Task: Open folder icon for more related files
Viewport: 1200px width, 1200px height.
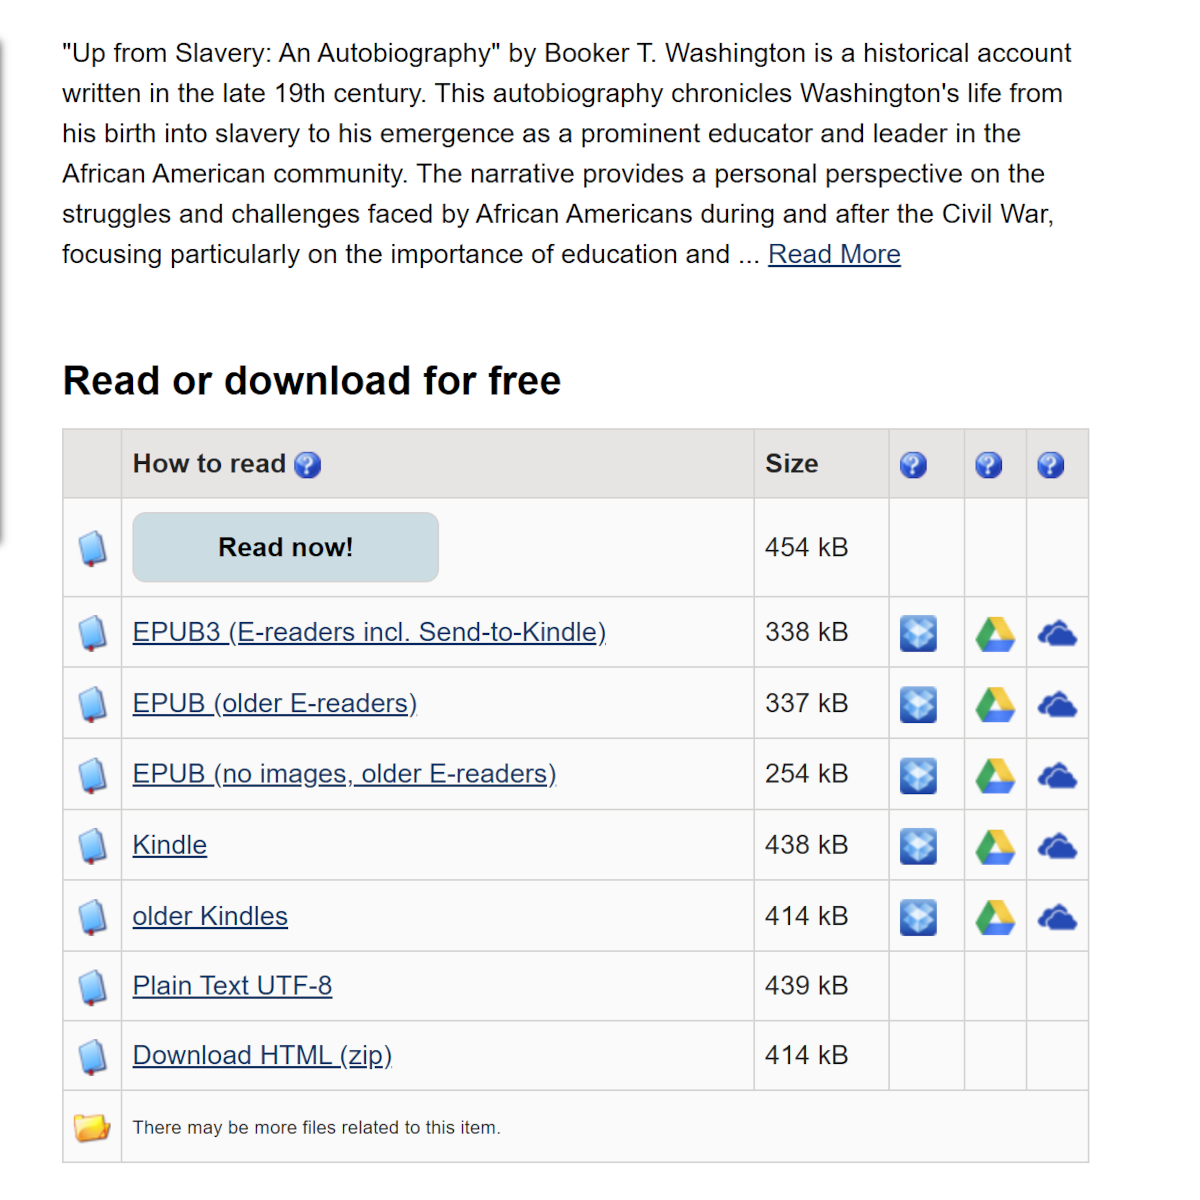Action: click(92, 1127)
